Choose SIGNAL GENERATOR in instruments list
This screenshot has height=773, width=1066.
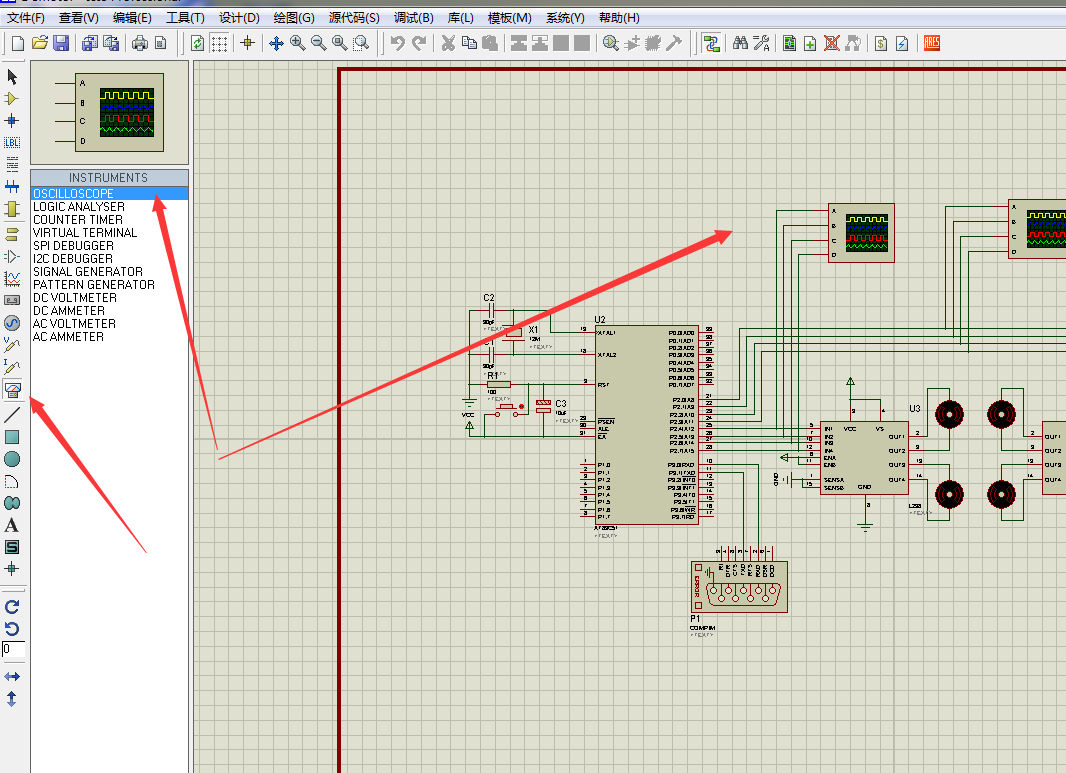[x=88, y=272]
